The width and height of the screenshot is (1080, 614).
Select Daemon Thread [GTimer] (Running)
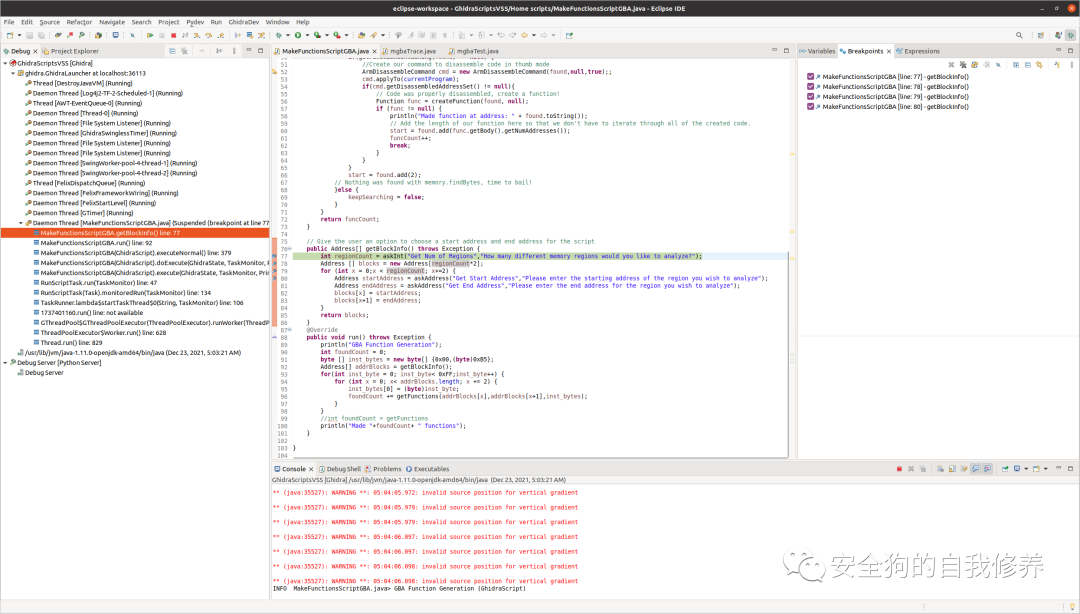pos(85,213)
